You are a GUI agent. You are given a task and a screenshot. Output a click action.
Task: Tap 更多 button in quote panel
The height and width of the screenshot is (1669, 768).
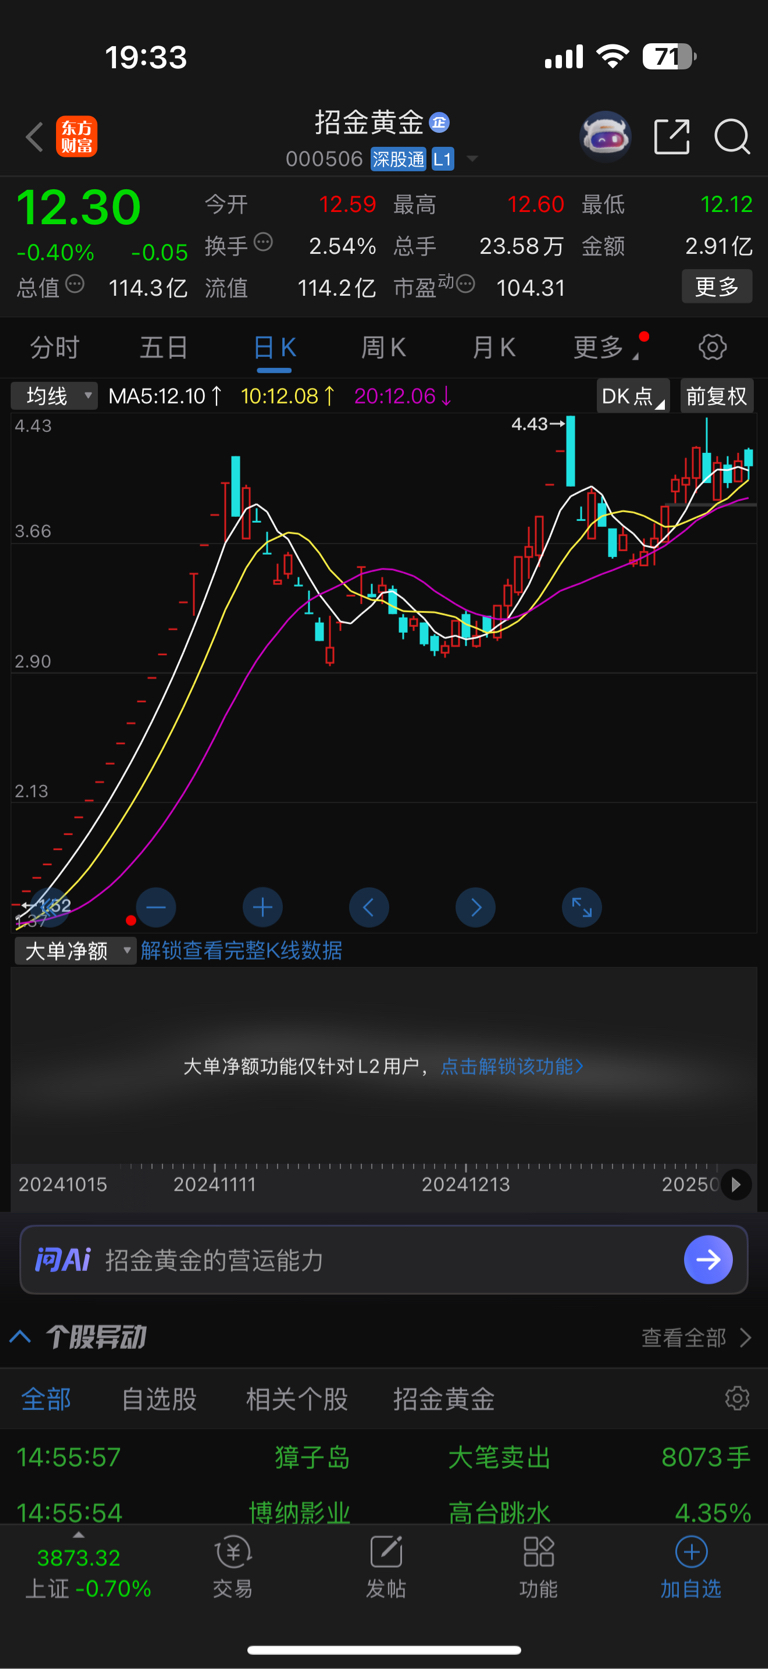[x=717, y=287]
